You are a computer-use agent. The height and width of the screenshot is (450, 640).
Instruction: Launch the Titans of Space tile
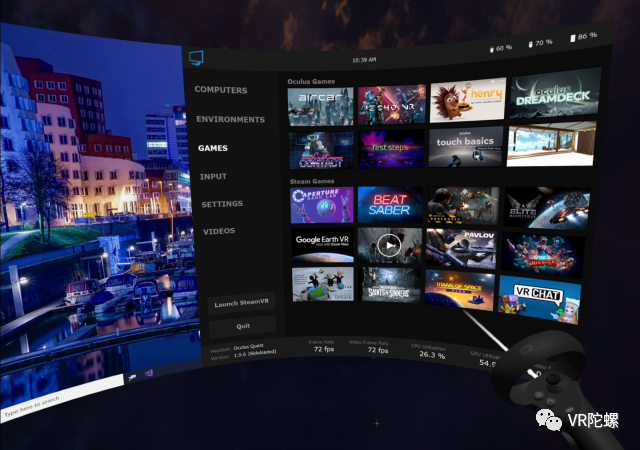[459, 290]
